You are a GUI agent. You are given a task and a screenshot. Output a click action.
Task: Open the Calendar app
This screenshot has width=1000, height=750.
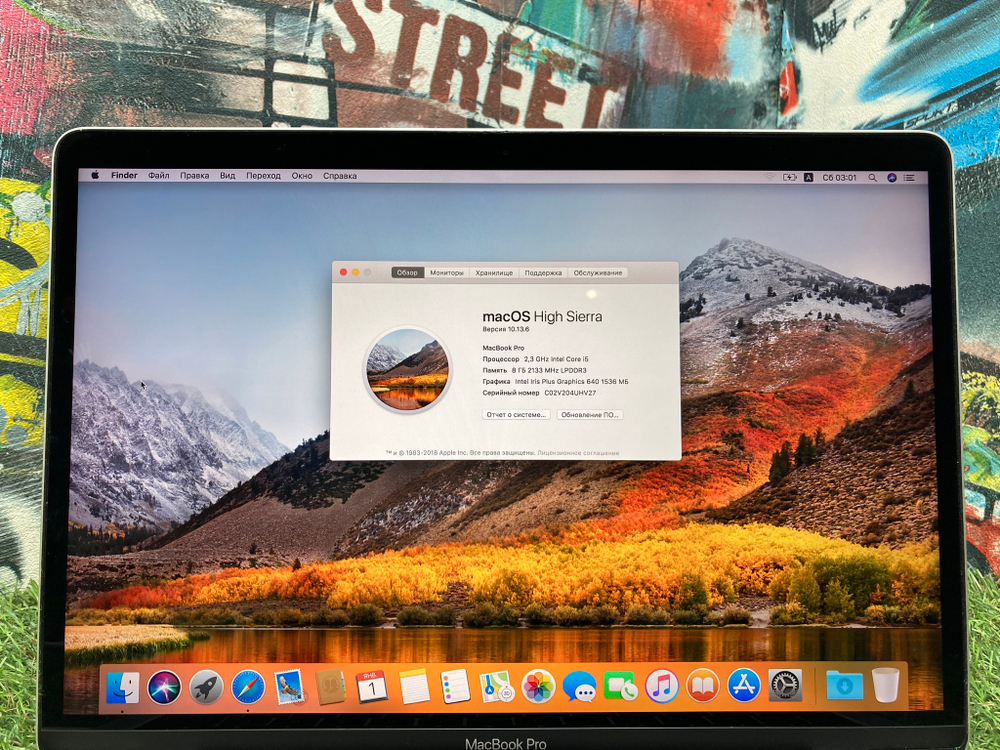click(x=370, y=688)
